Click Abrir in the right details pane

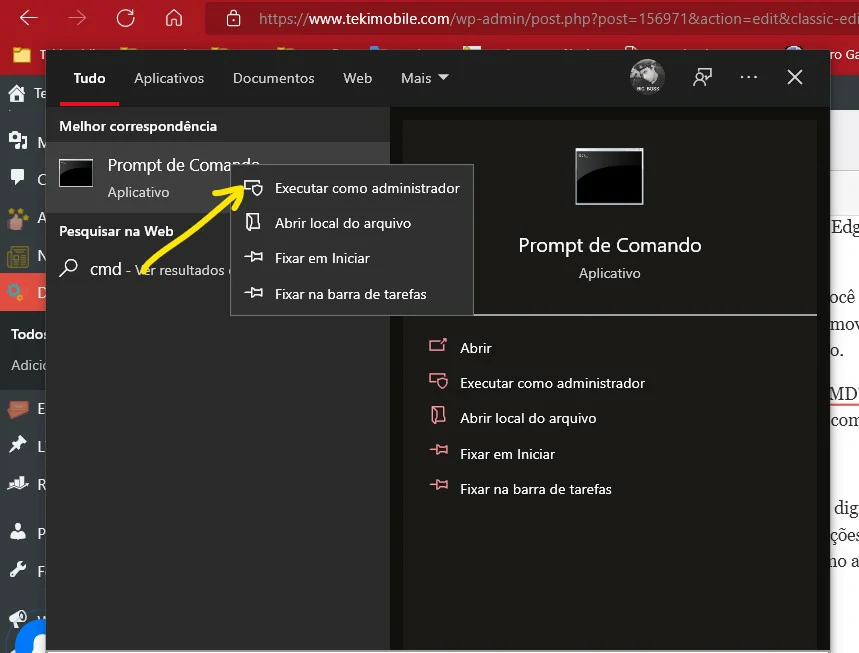[476, 348]
